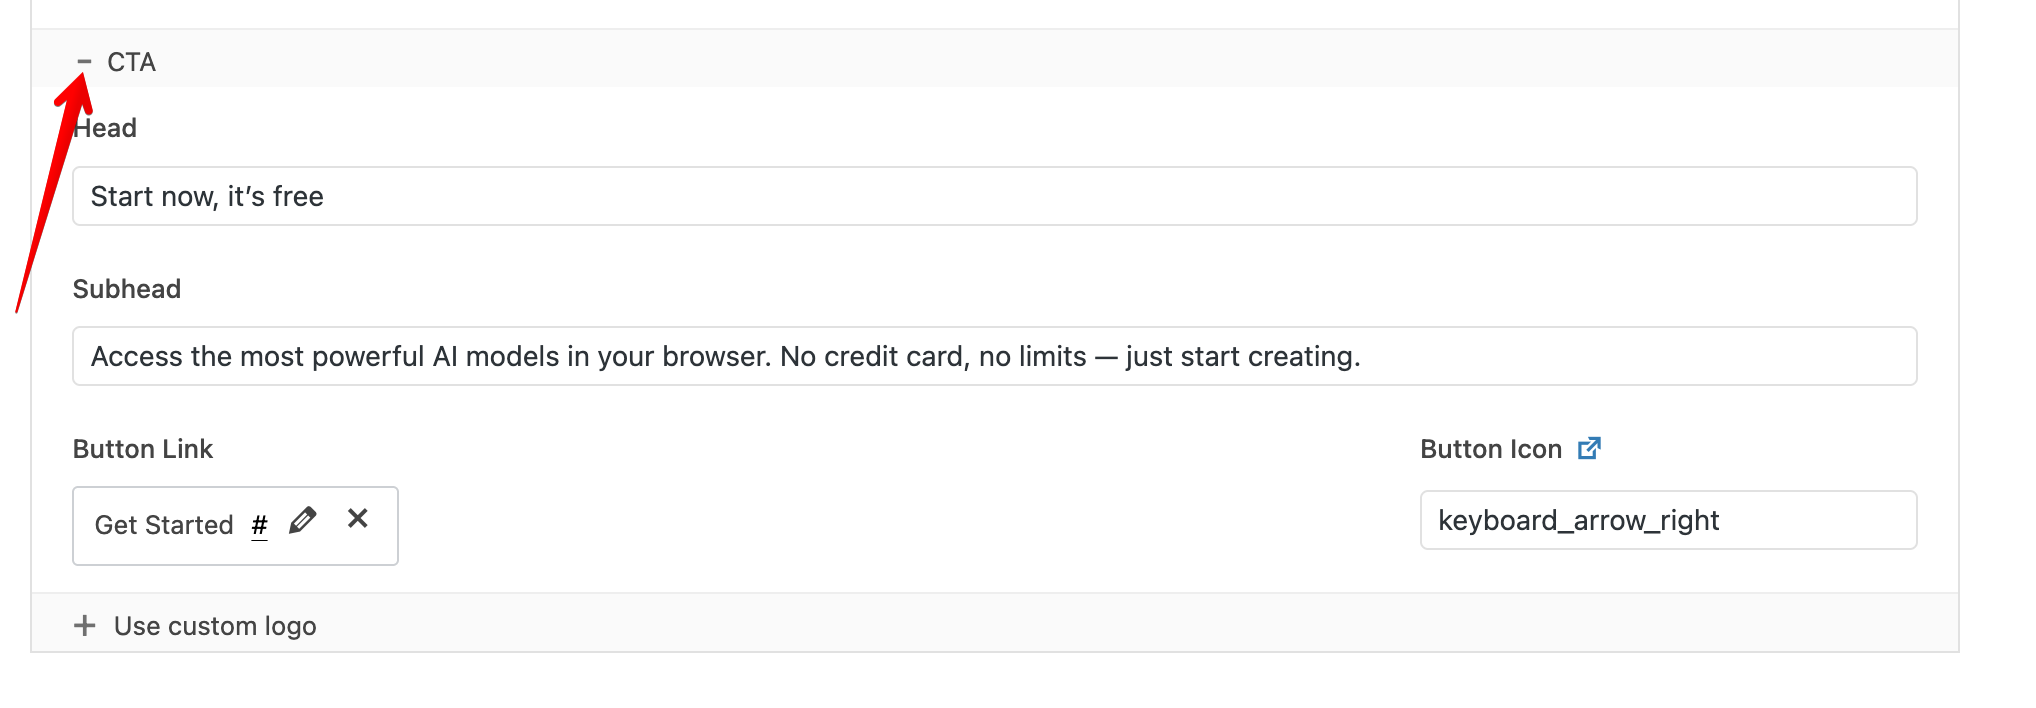Click the Button Icon label text
This screenshot has height=708, width=2036.
pos(1491,449)
